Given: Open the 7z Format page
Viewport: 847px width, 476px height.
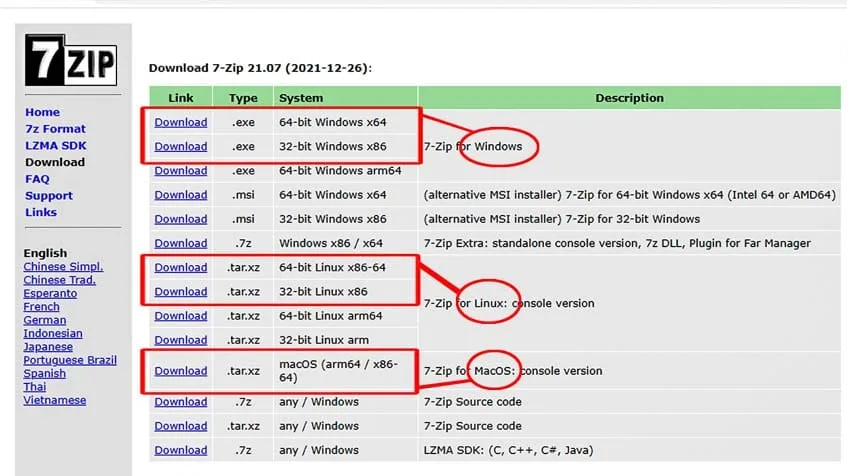Looking at the screenshot, I should (55, 129).
